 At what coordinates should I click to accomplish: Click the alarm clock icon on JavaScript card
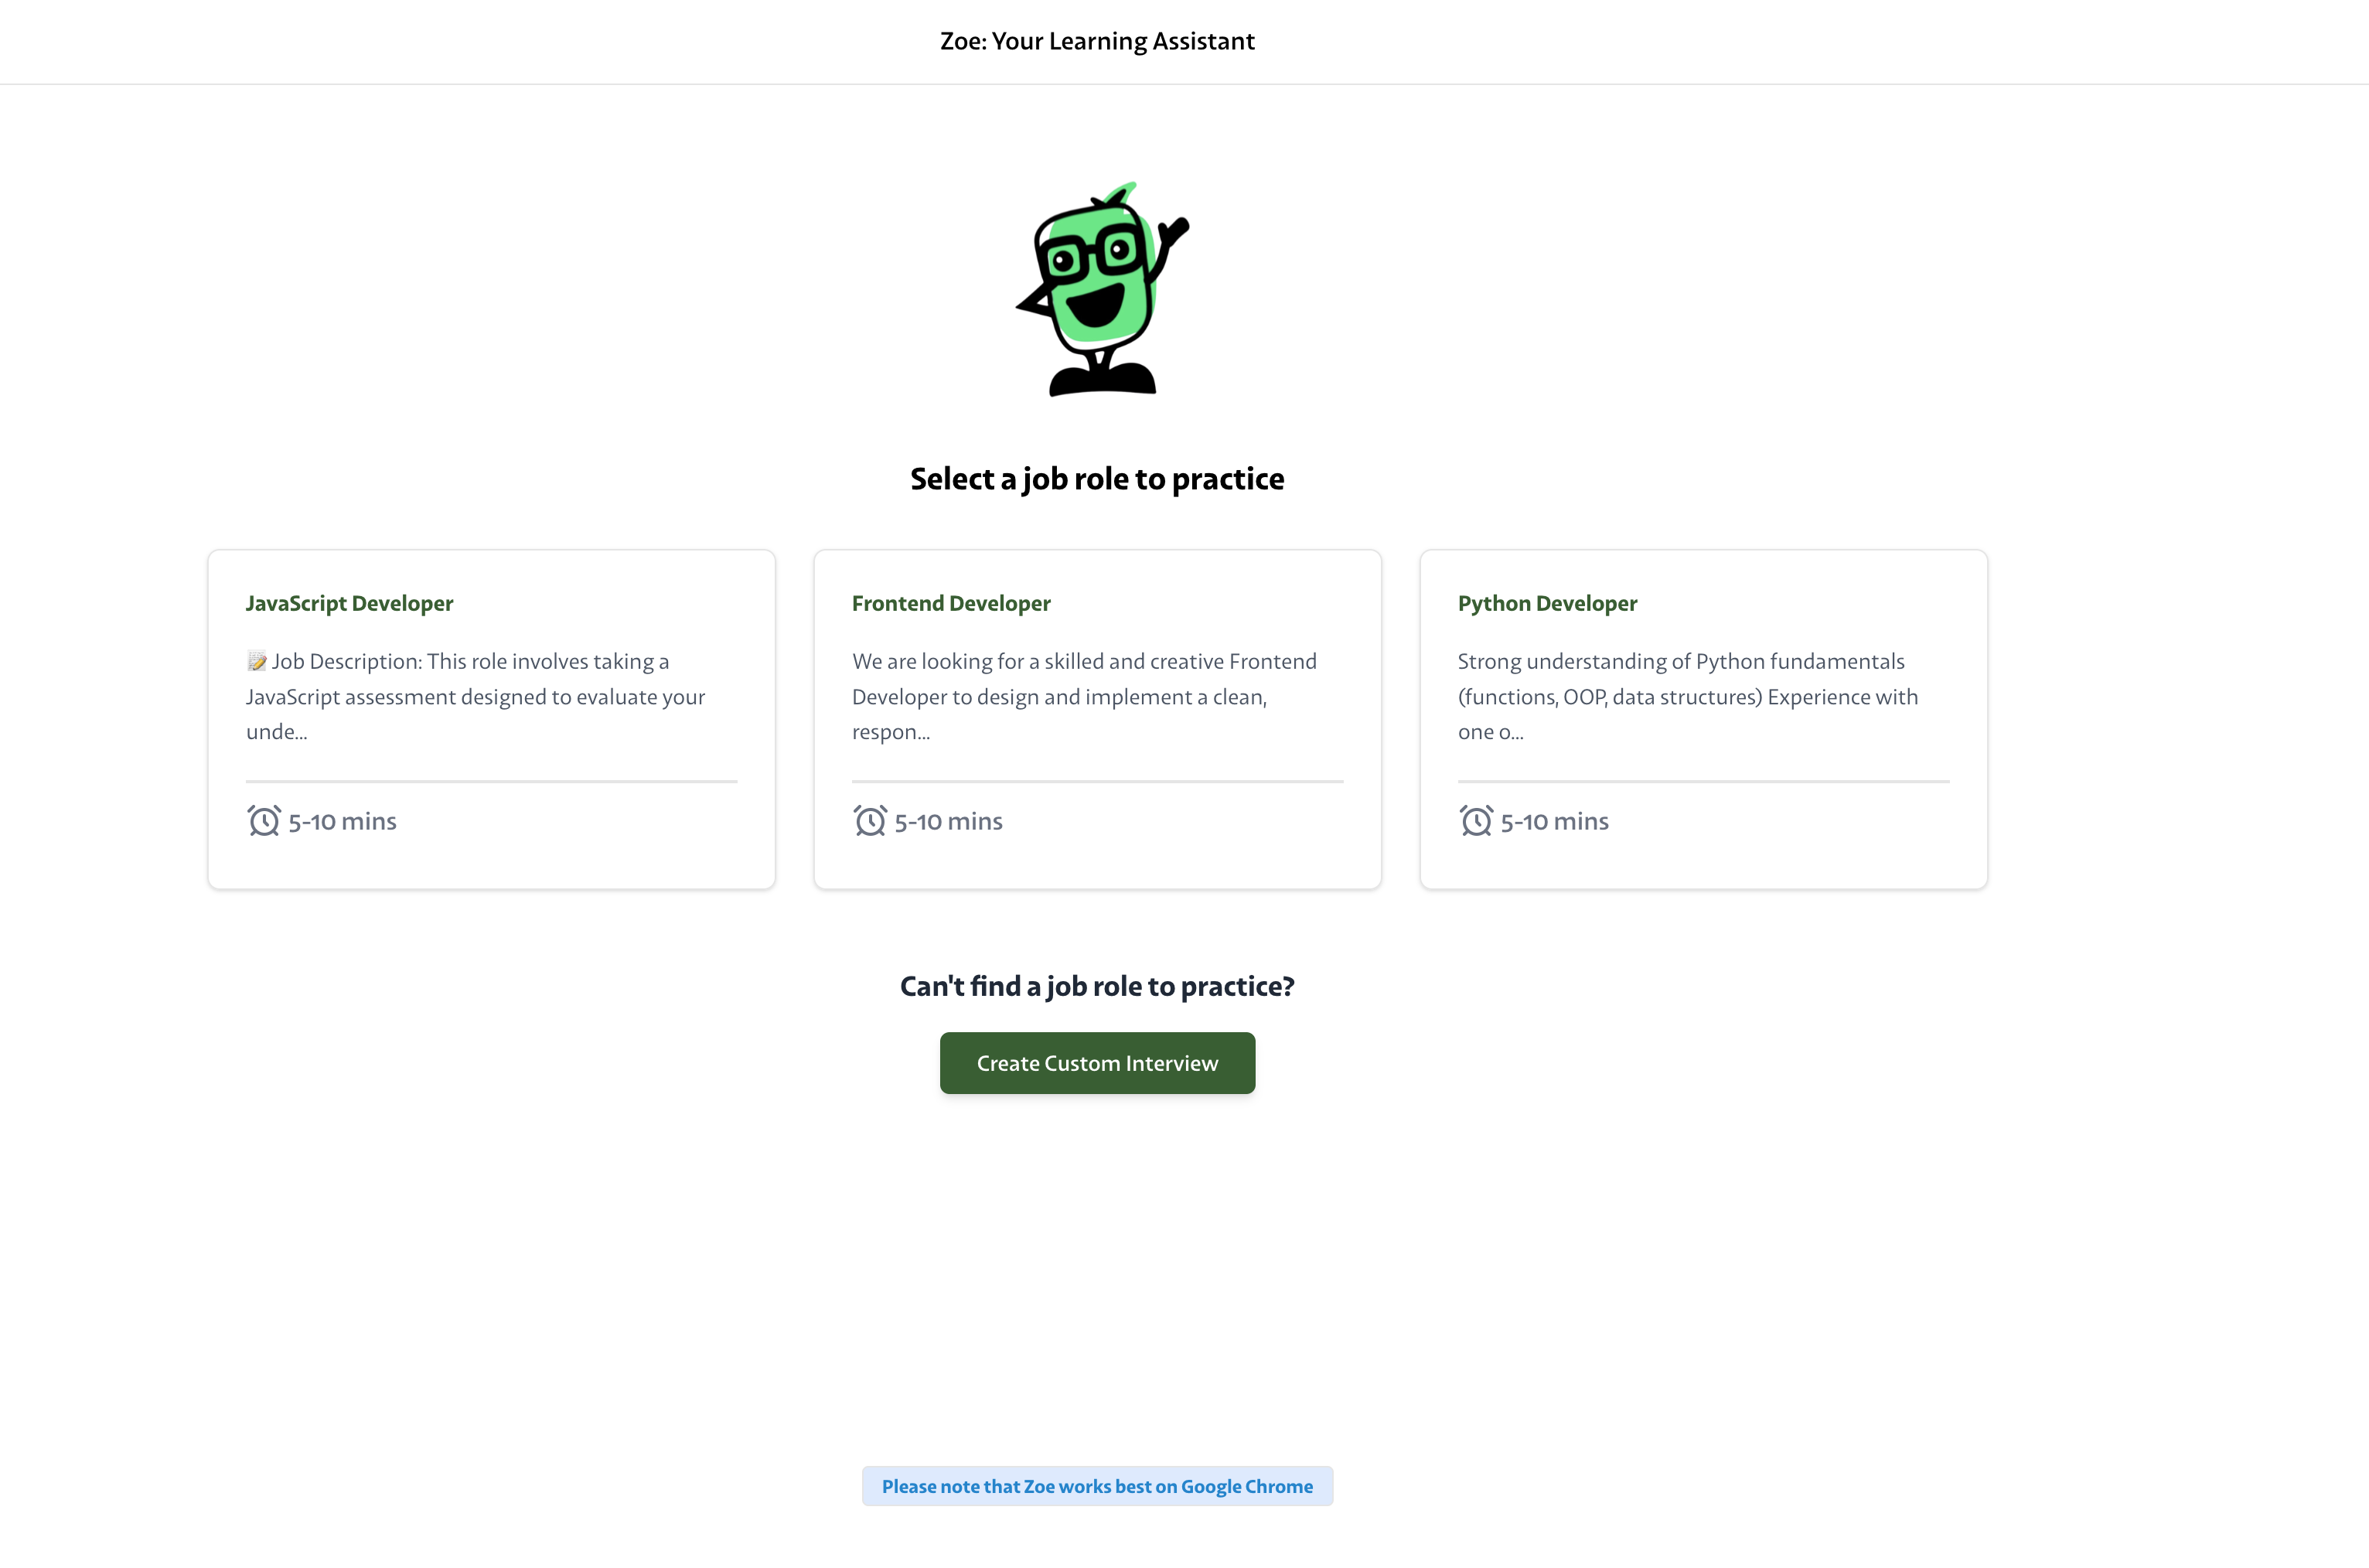pos(264,820)
